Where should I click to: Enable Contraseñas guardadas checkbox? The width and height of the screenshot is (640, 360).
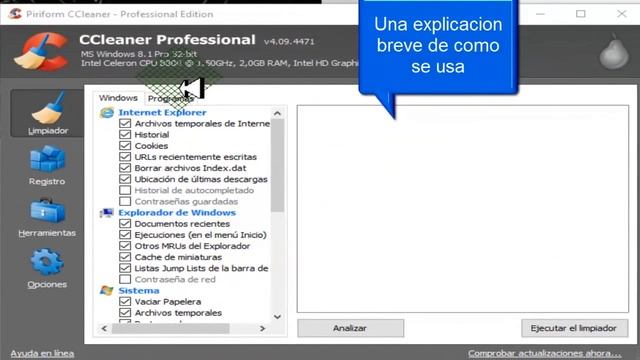125,201
